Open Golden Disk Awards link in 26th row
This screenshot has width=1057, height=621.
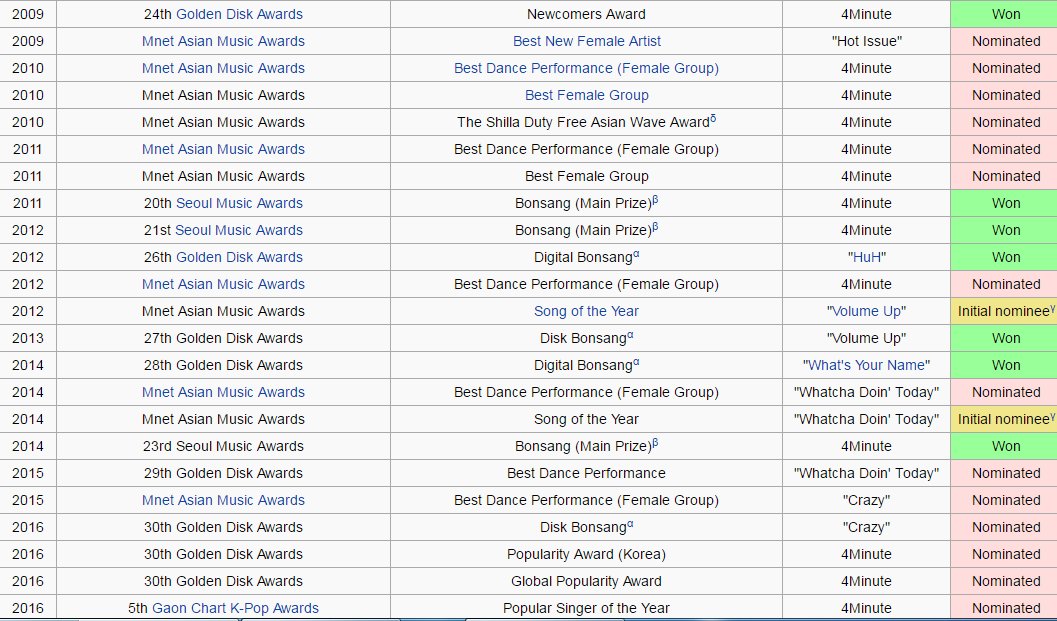(239, 257)
